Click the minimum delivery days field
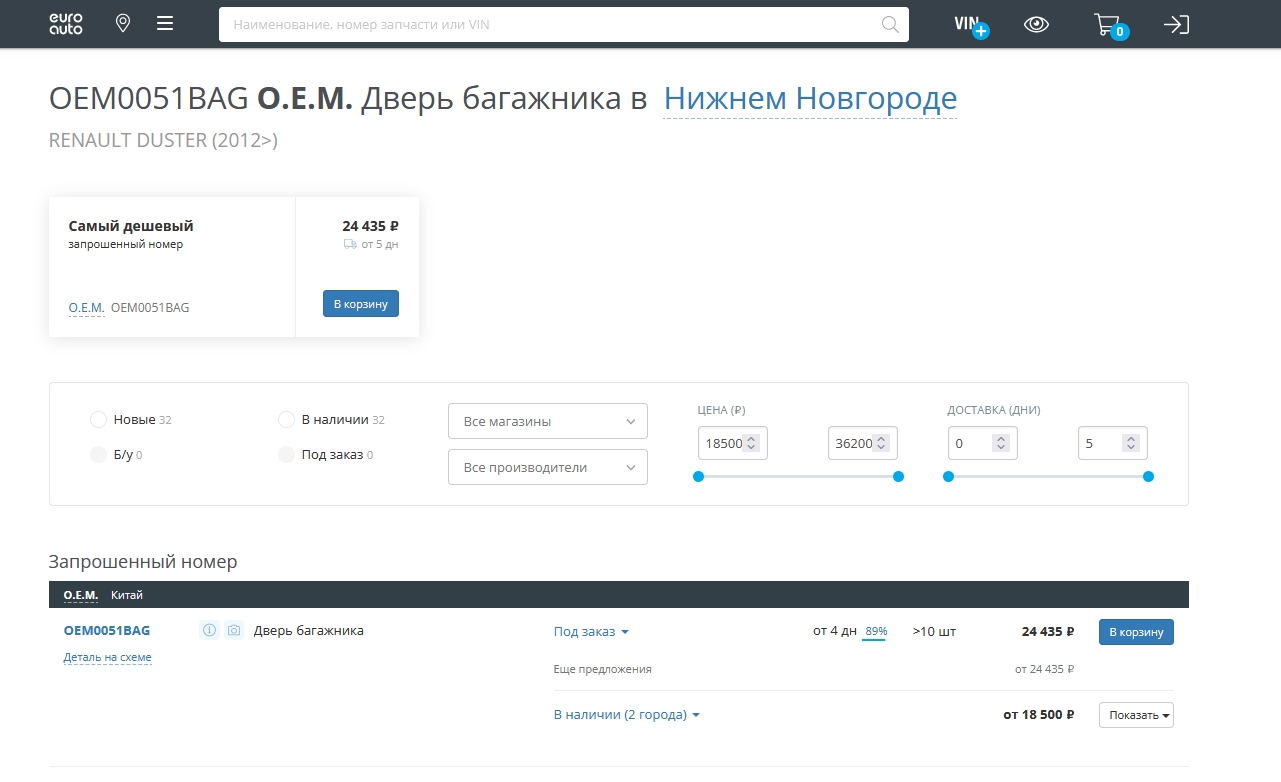This screenshot has width=1281, height=782. [x=983, y=443]
